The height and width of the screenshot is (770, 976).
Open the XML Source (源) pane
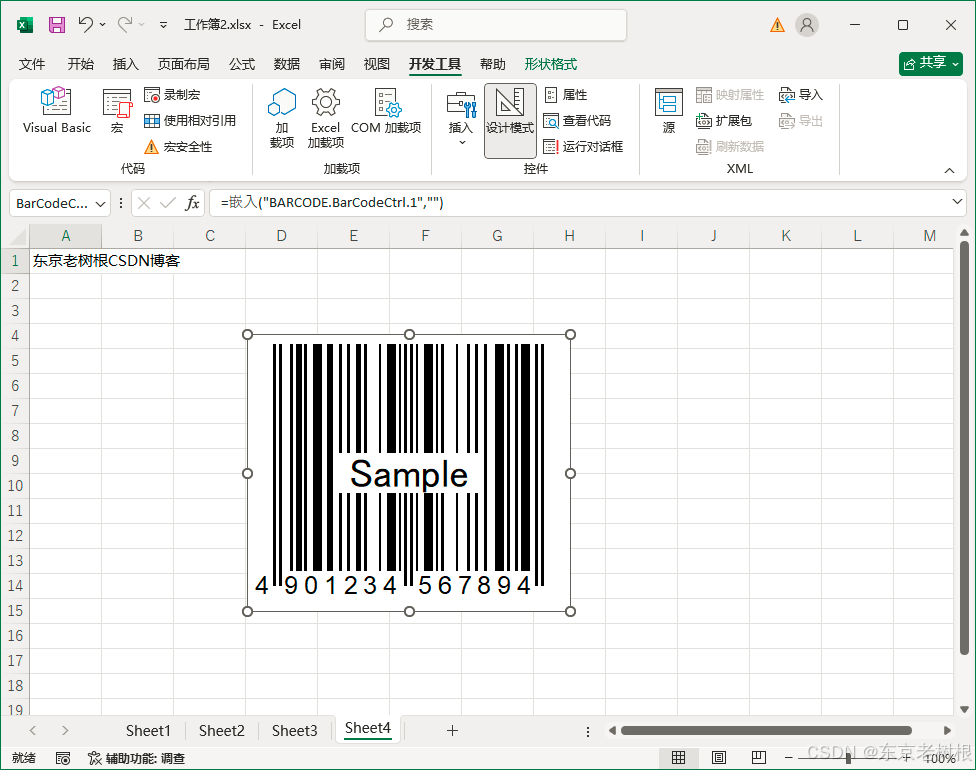click(669, 111)
